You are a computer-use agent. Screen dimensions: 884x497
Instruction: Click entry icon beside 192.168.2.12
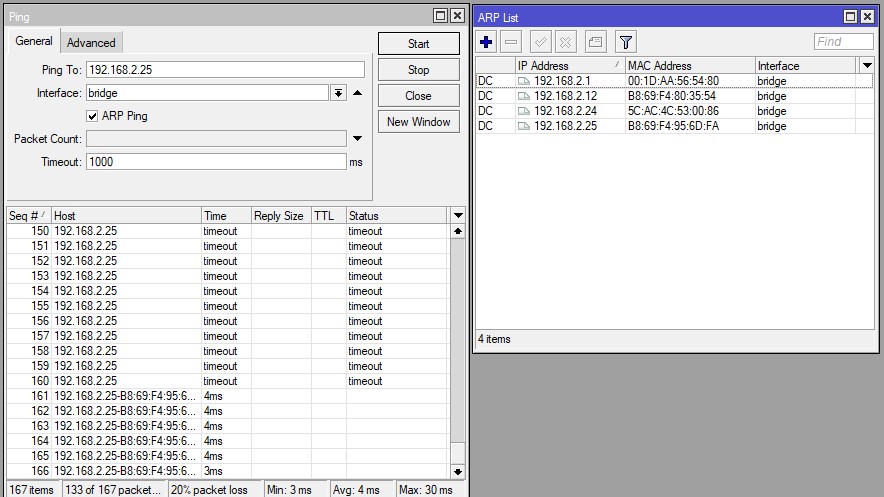click(x=524, y=96)
